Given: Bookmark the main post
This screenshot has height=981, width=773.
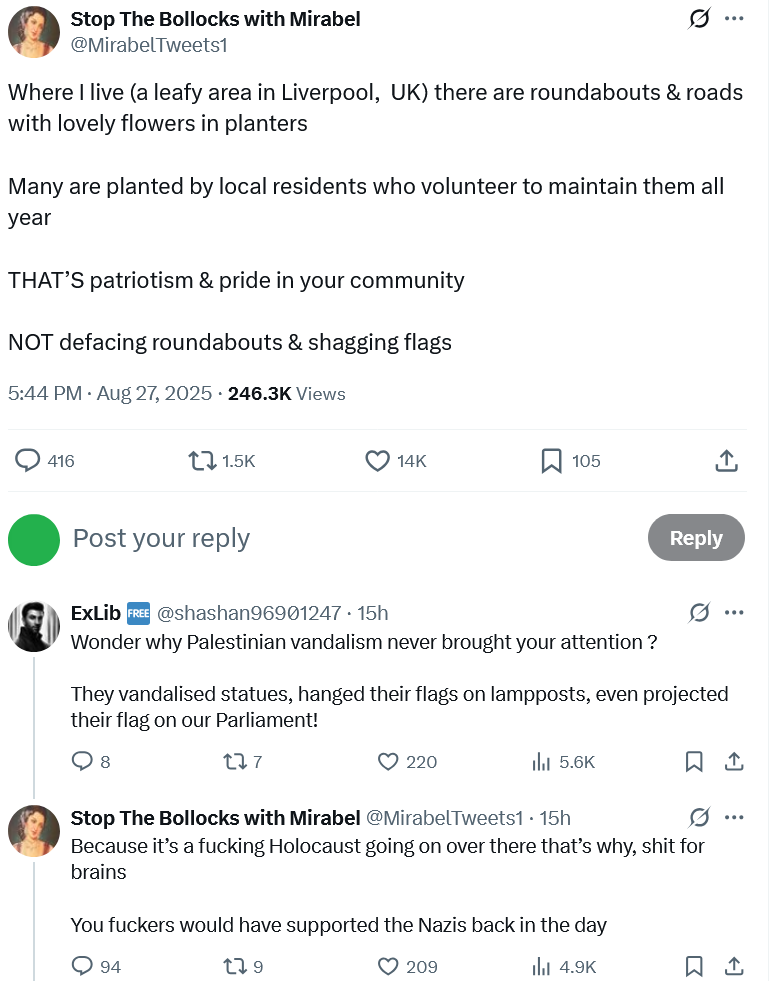Looking at the screenshot, I should coord(551,461).
